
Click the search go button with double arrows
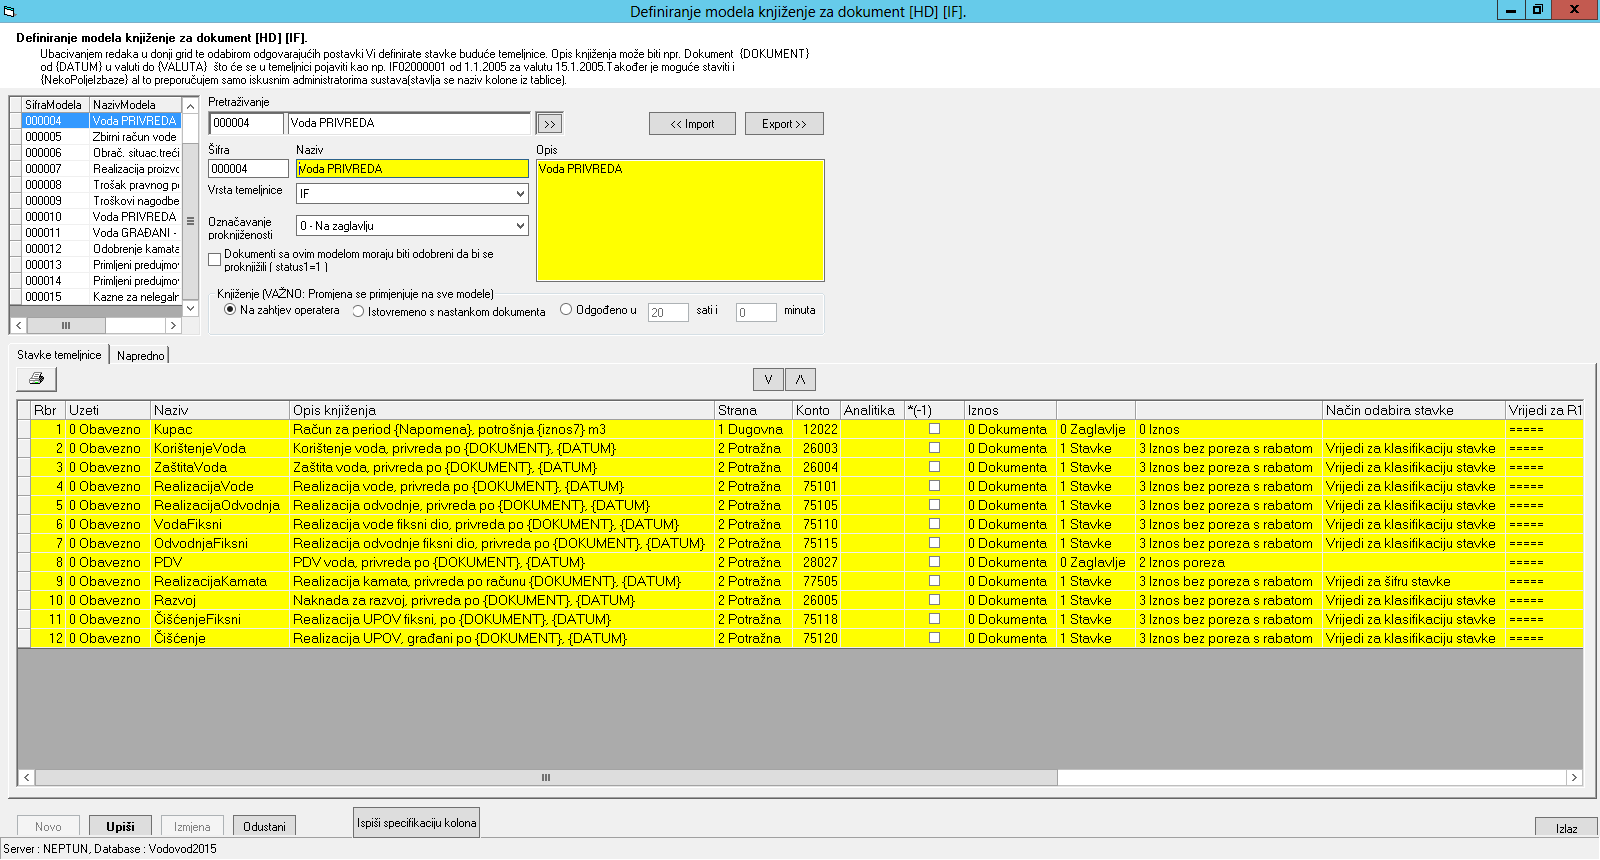(x=550, y=124)
